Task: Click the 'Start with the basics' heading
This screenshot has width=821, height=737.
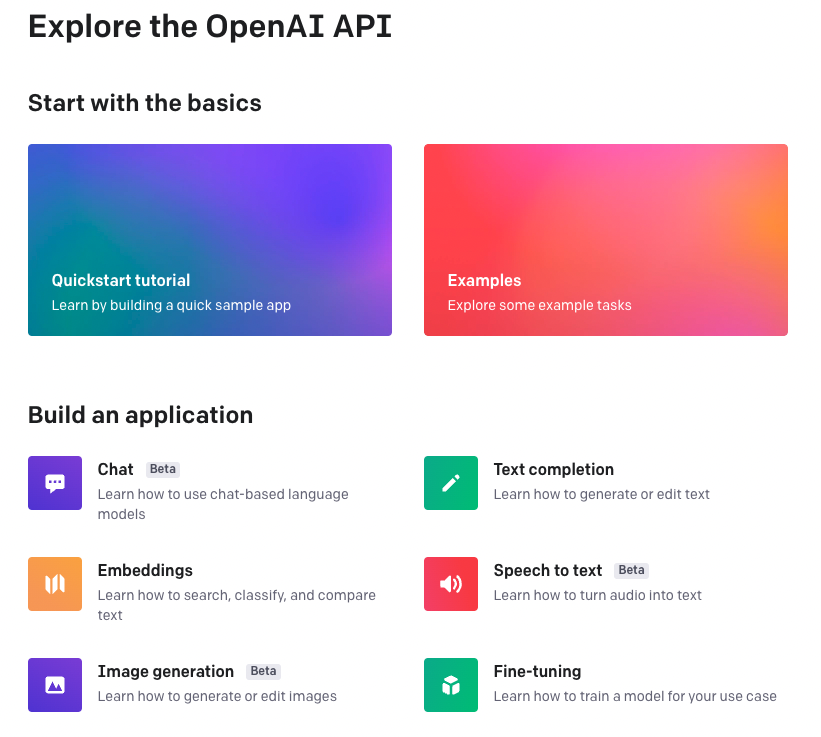Action: pos(145,103)
